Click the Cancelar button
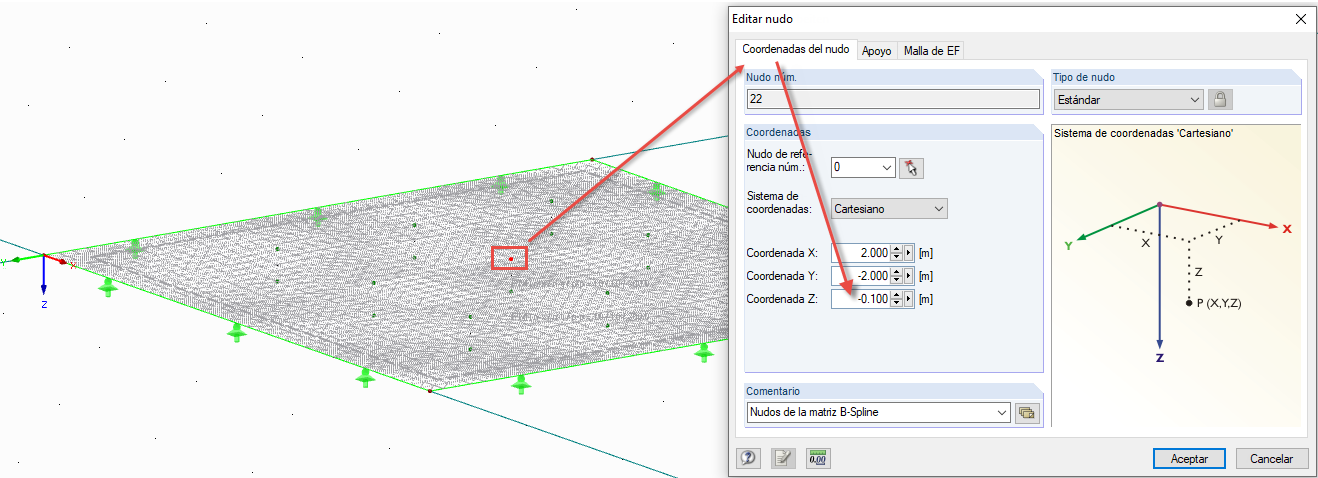Viewport: 1318px width, 478px height. [x=1271, y=458]
